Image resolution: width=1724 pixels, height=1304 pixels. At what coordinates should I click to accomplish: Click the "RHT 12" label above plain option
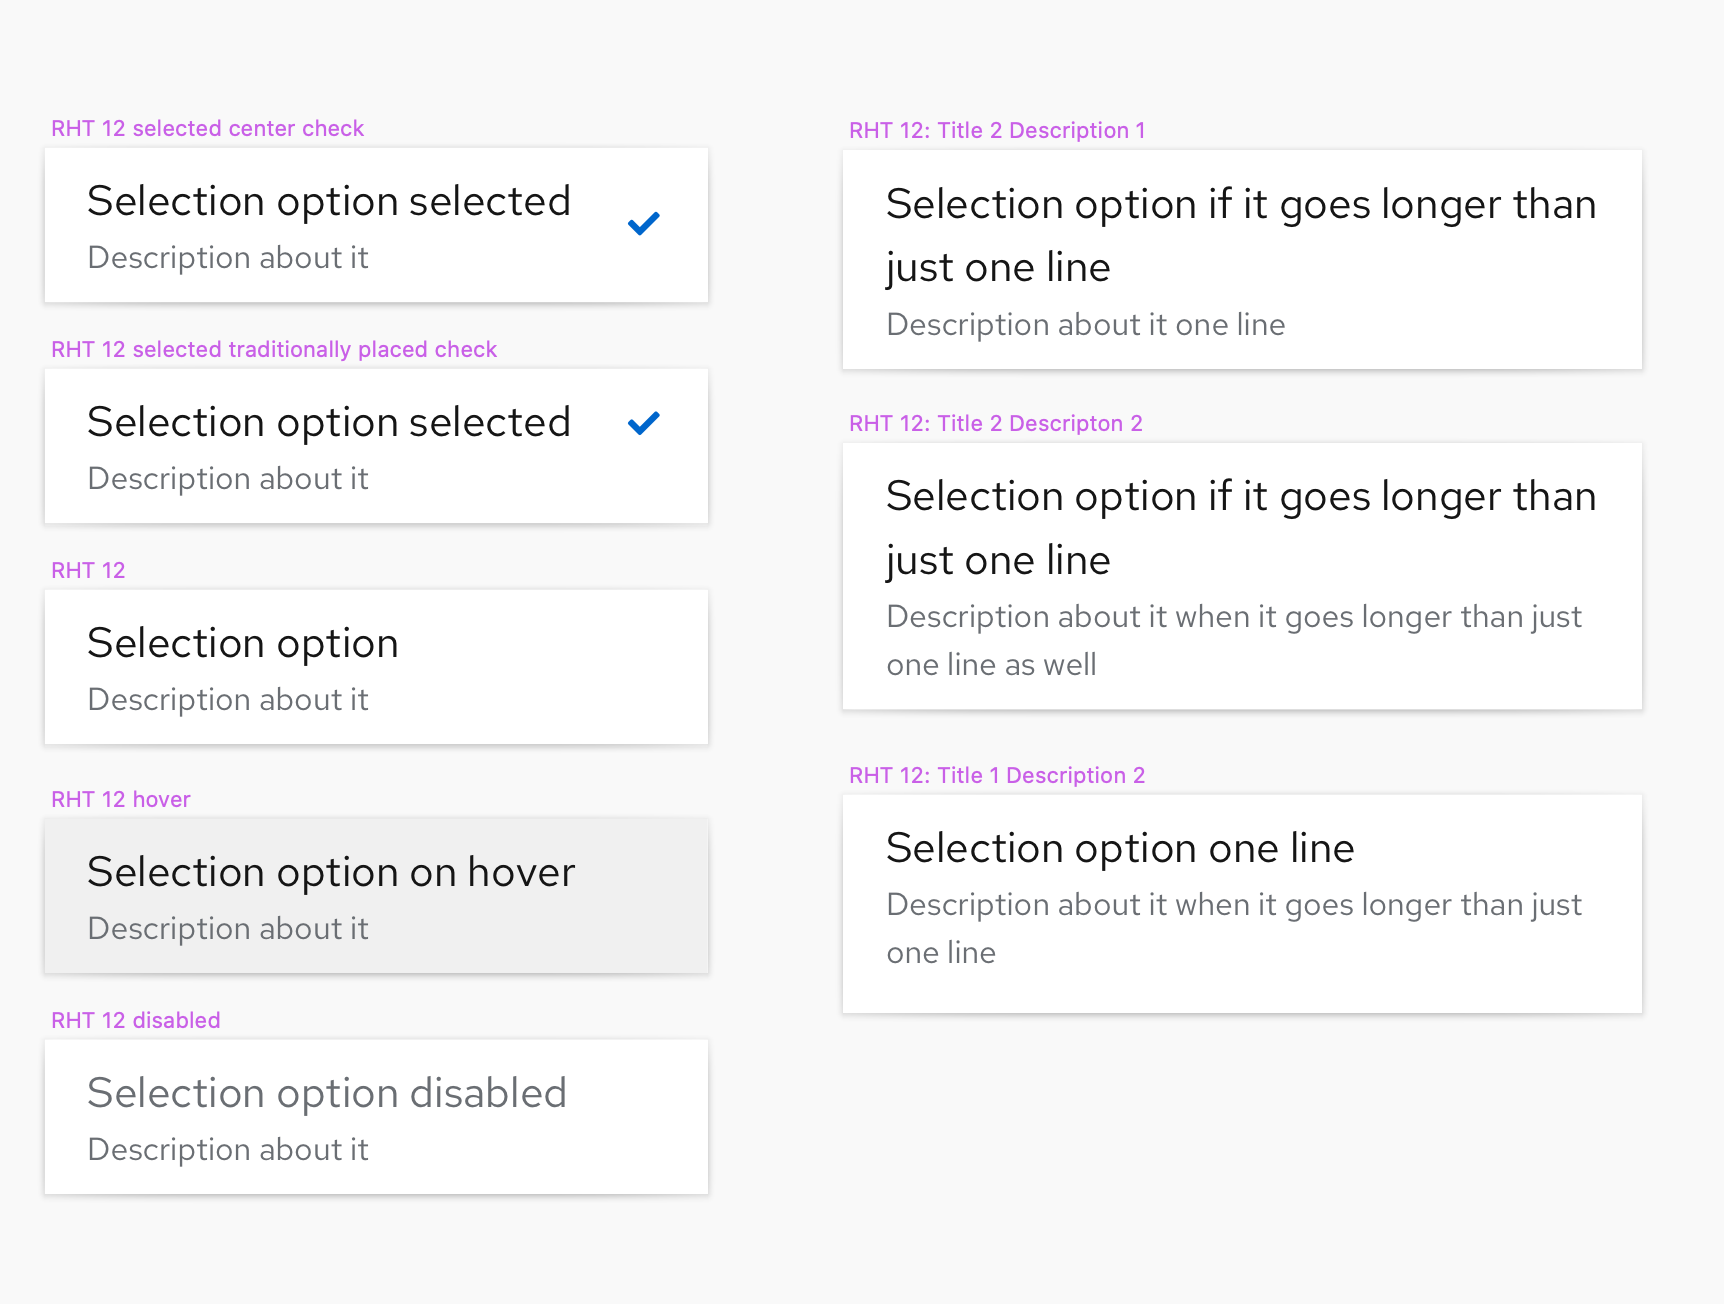click(x=88, y=570)
